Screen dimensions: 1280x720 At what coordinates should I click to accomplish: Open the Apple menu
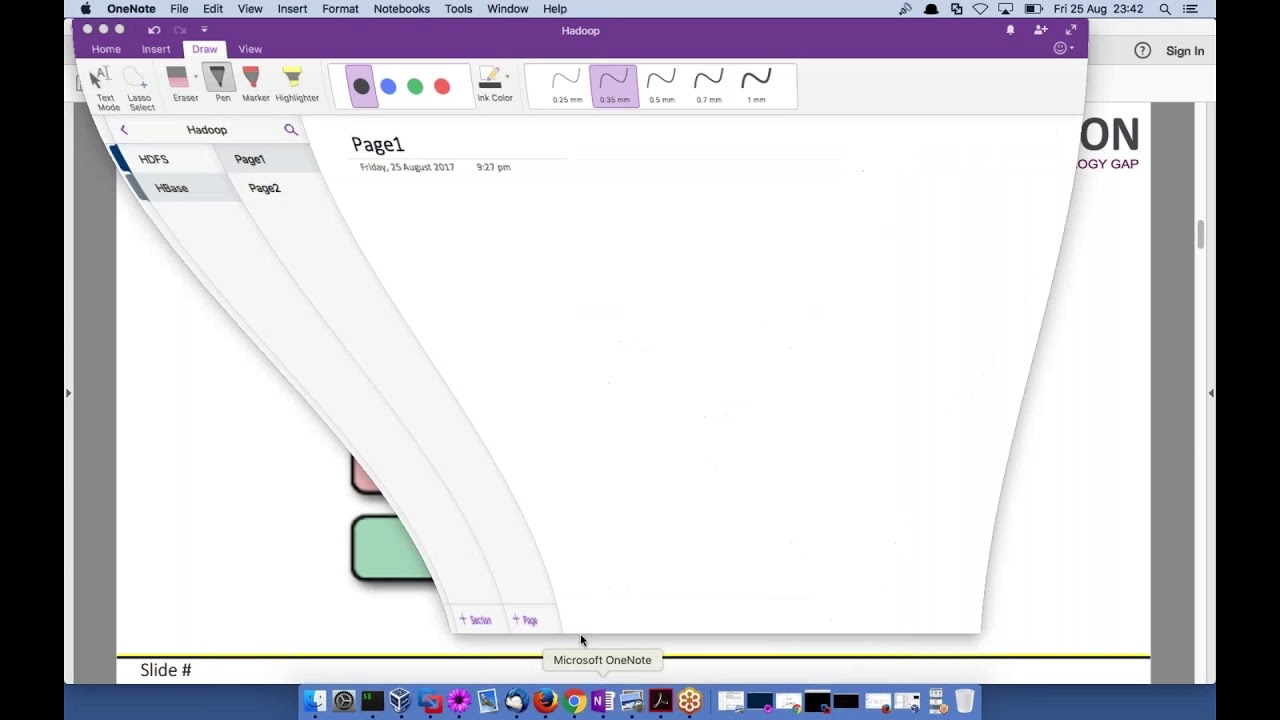(85, 9)
